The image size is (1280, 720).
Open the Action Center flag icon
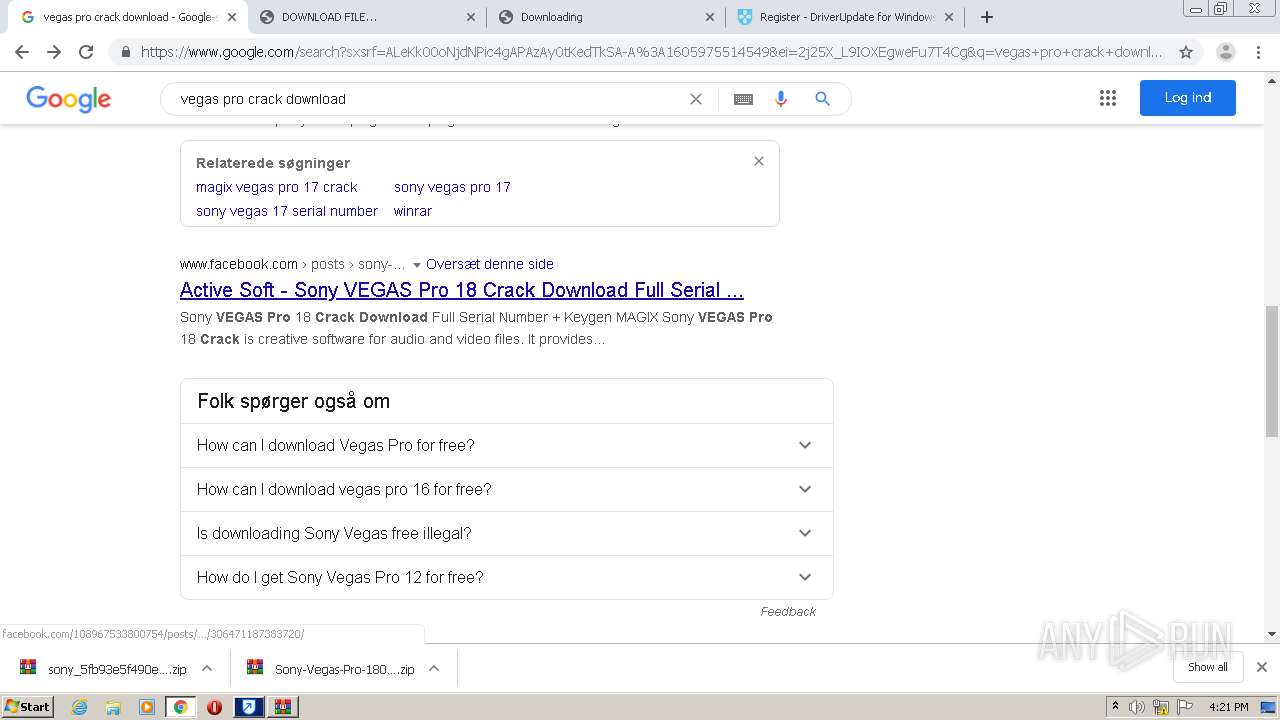pyautogui.click(x=1185, y=707)
